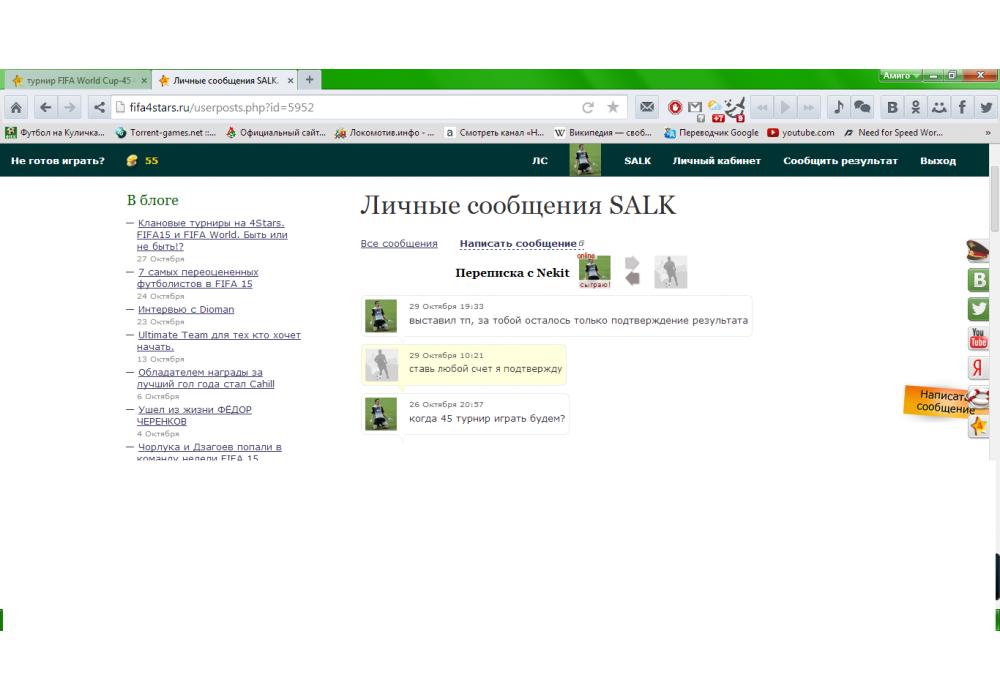Click the Twitter icon in browser toolbar
This screenshot has height=700, width=1000.
[x=987, y=107]
